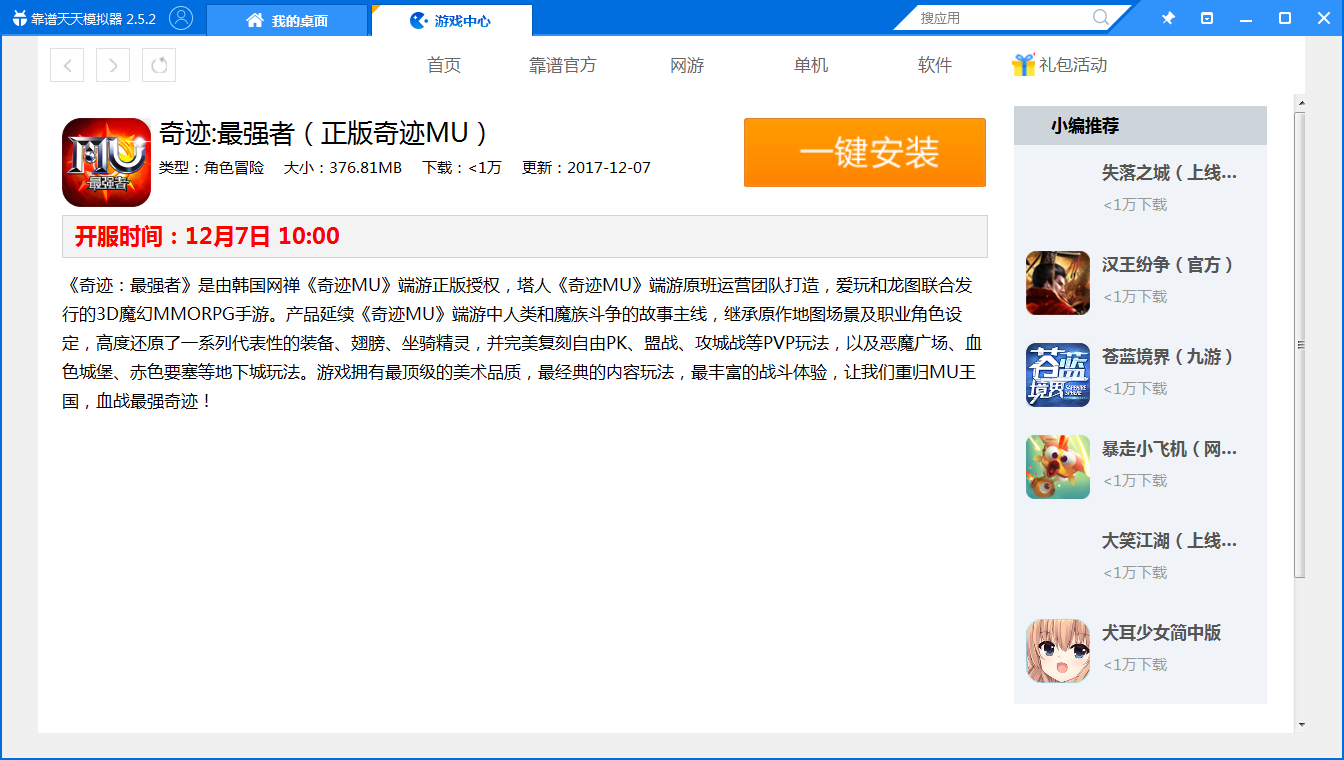This screenshot has height=760, width=1344.
Task: Open 苍蓝境界 game icon
Action: coord(1058,375)
